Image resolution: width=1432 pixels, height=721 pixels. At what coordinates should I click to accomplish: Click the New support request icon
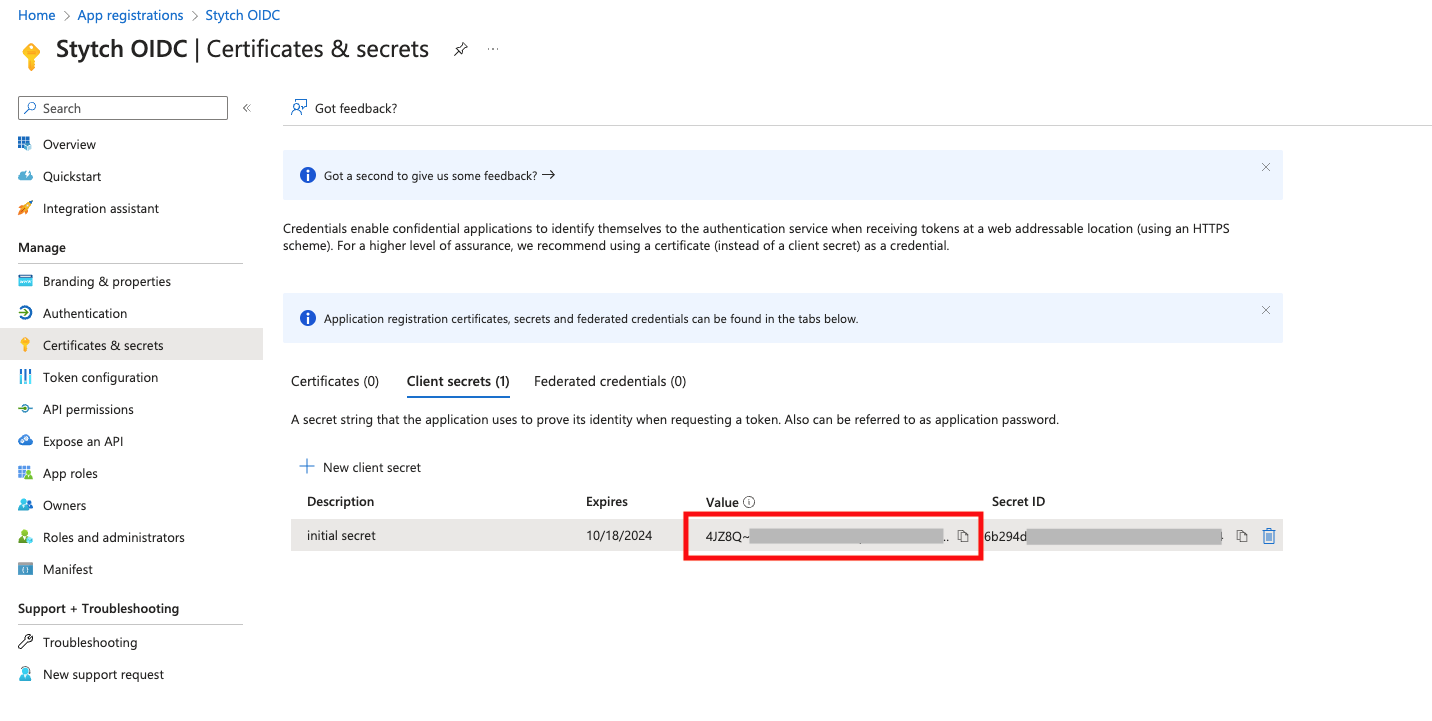[25, 674]
